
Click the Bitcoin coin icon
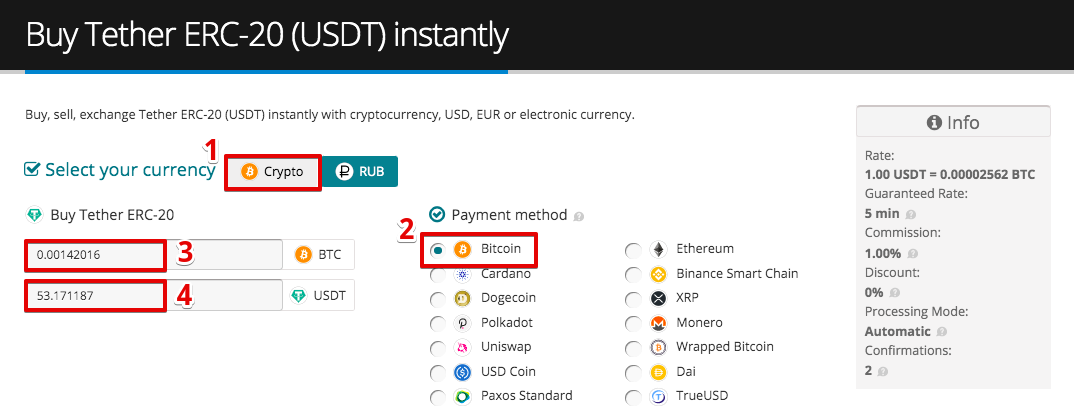463,250
